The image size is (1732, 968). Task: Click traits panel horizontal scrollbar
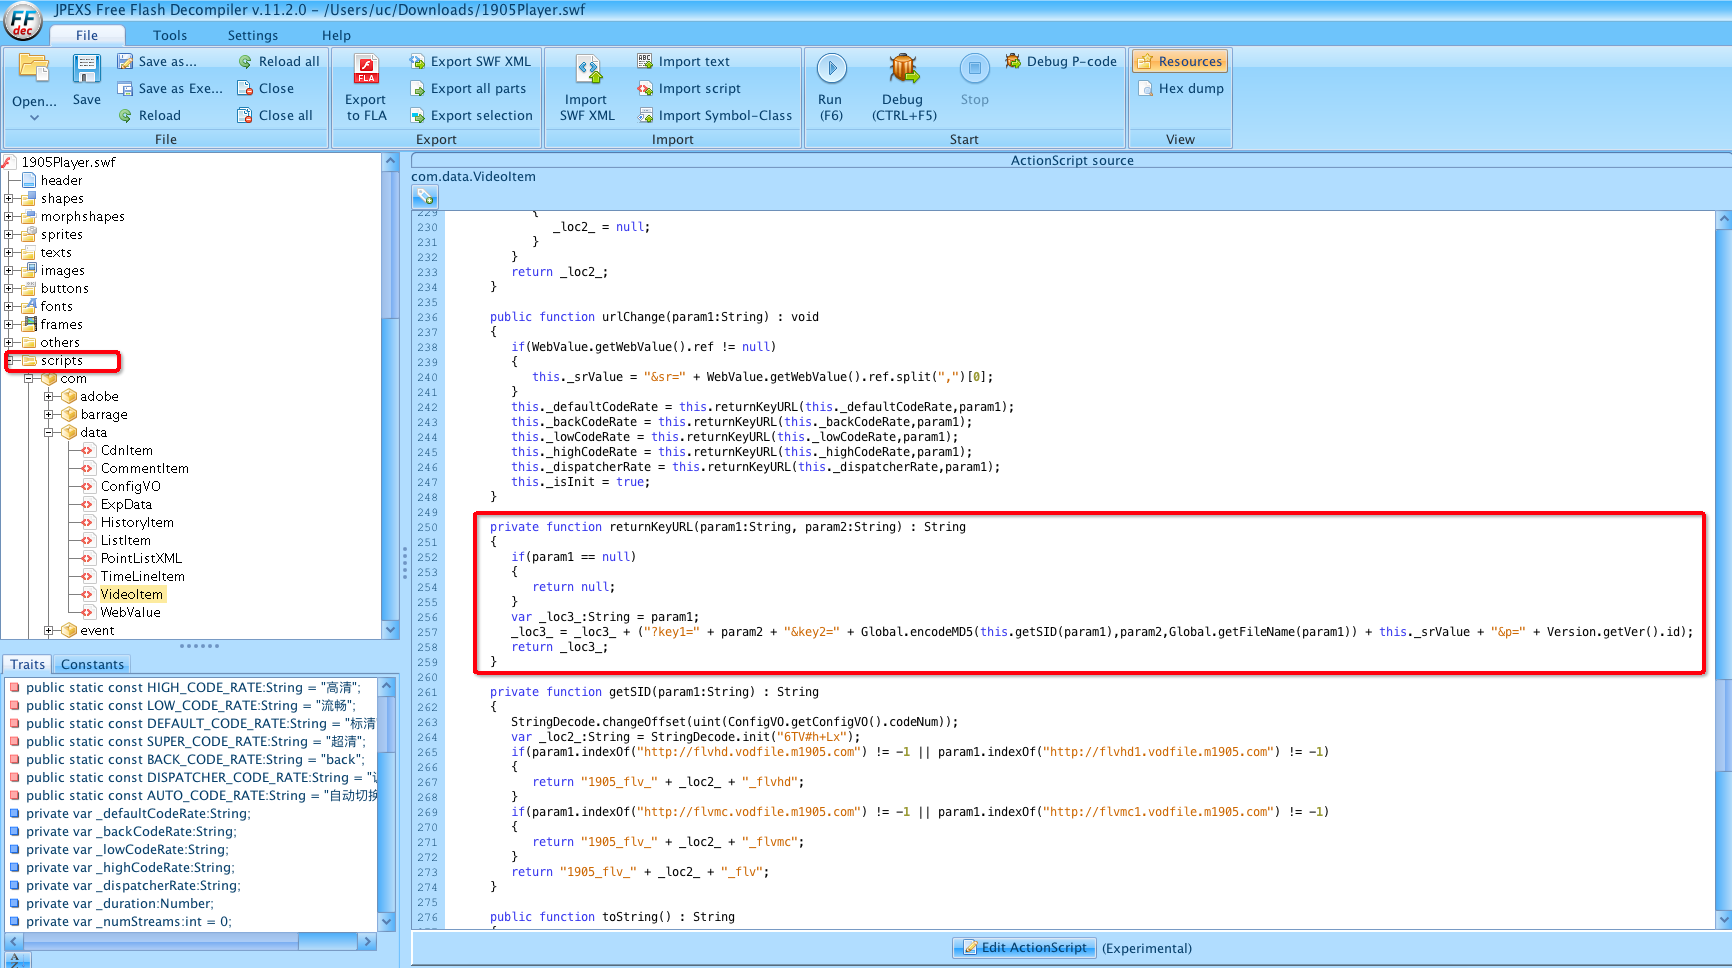(190, 941)
